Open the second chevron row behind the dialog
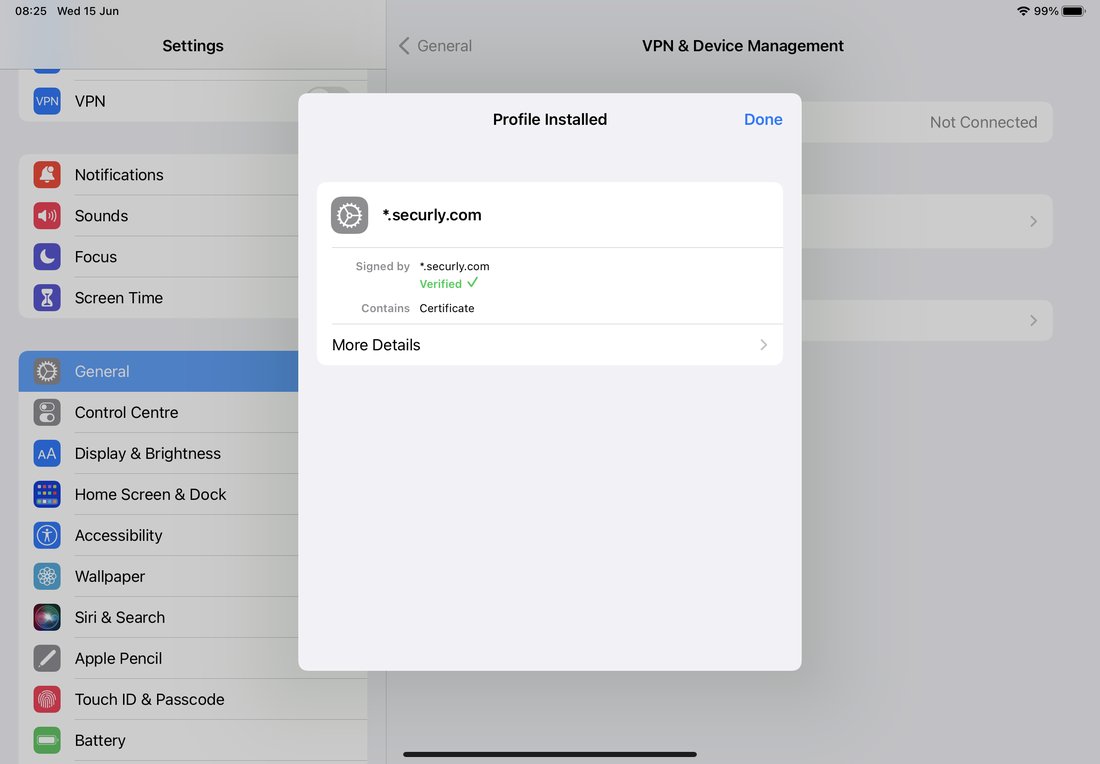The width and height of the screenshot is (1100, 764). point(927,321)
